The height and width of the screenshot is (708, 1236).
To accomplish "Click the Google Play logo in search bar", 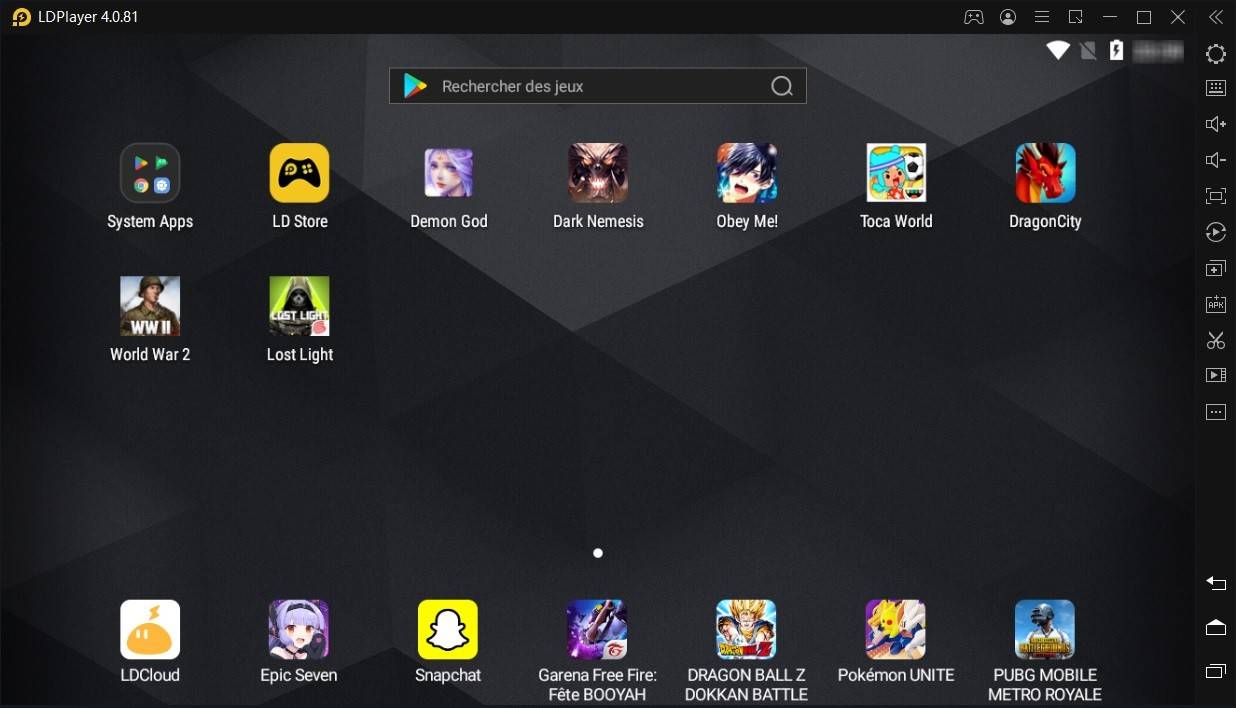I will coord(415,86).
